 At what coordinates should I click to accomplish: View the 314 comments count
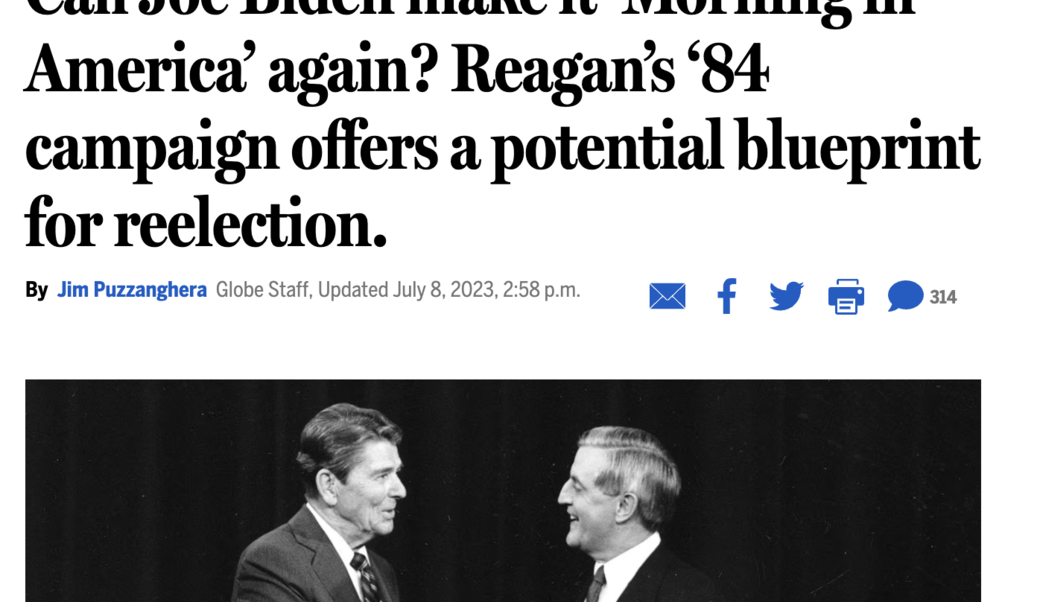click(x=941, y=298)
